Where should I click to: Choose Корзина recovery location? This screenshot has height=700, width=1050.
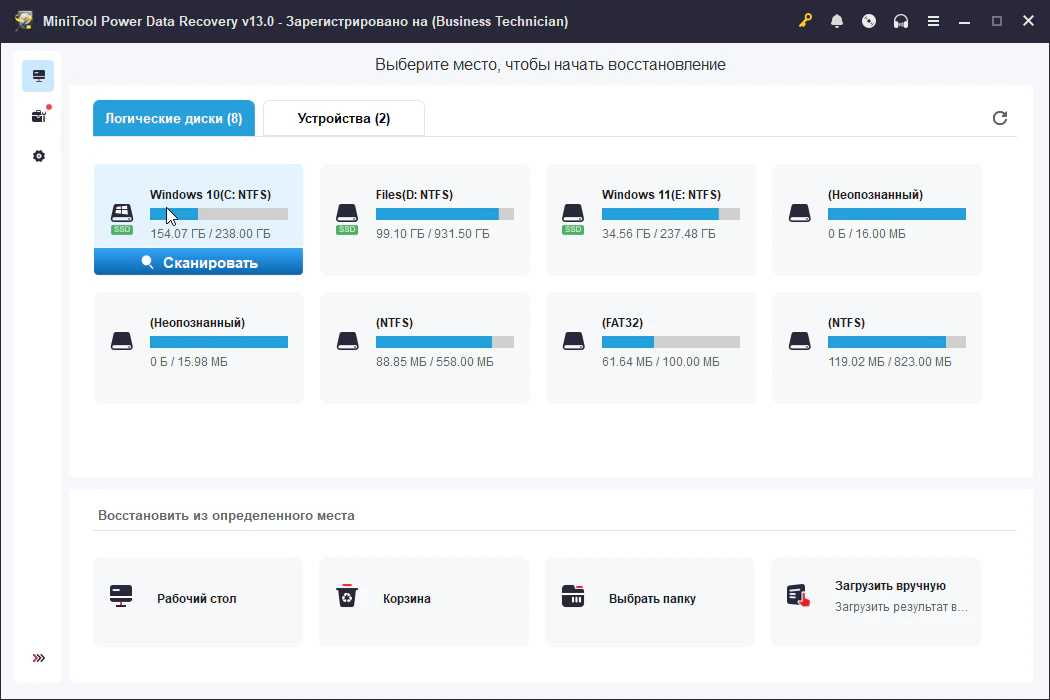pos(425,602)
